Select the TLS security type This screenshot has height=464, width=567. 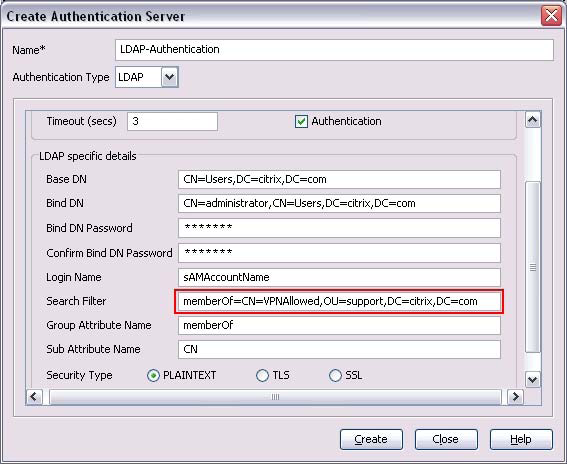pos(262,375)
